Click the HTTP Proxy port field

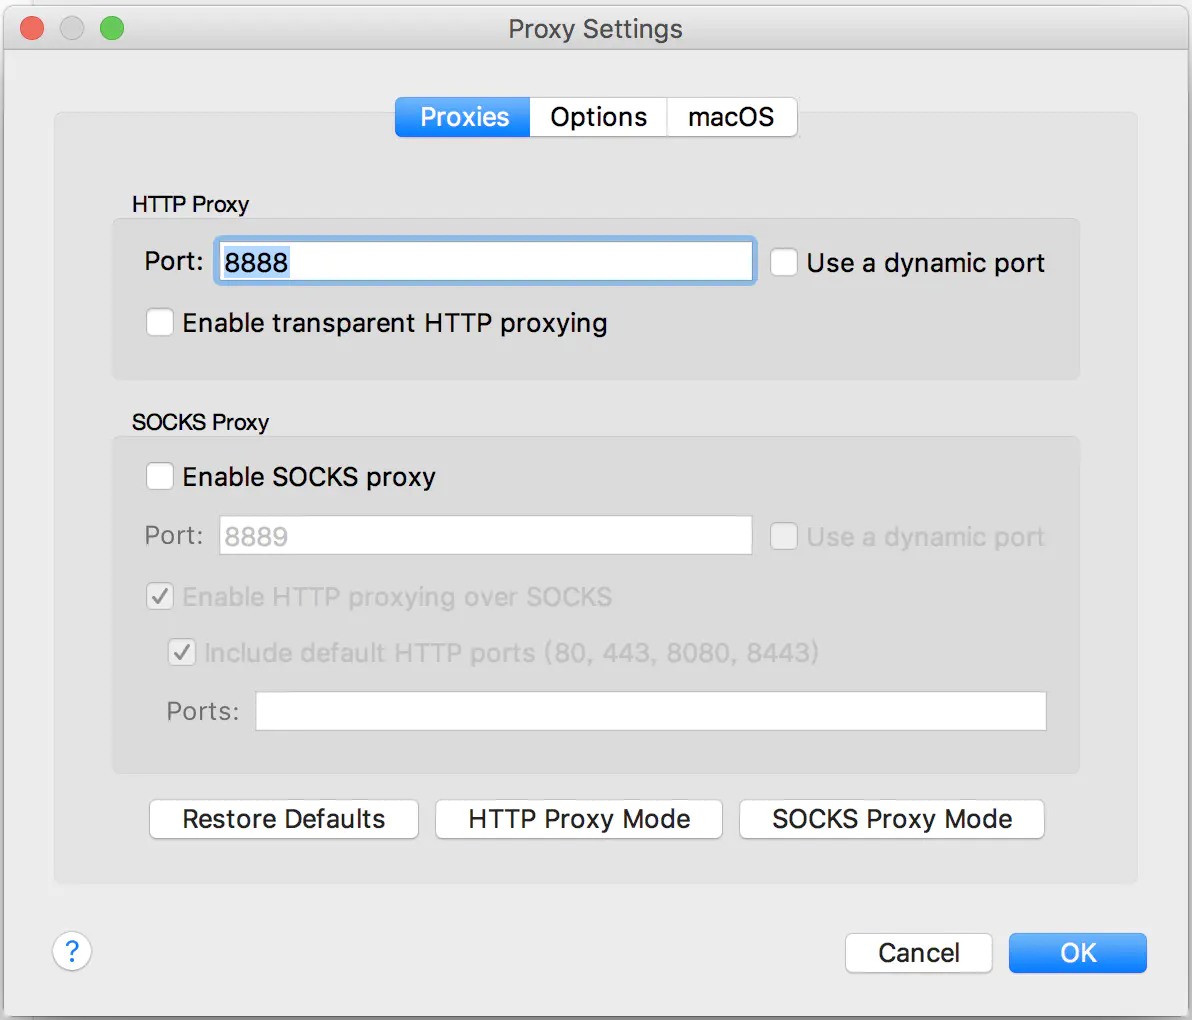[484, 262]
